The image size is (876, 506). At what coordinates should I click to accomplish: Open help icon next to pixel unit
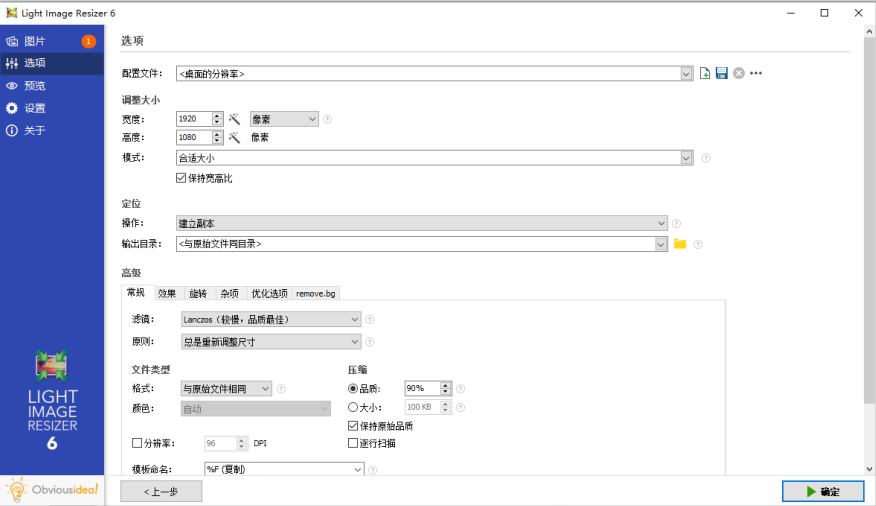tap(327, 119)
